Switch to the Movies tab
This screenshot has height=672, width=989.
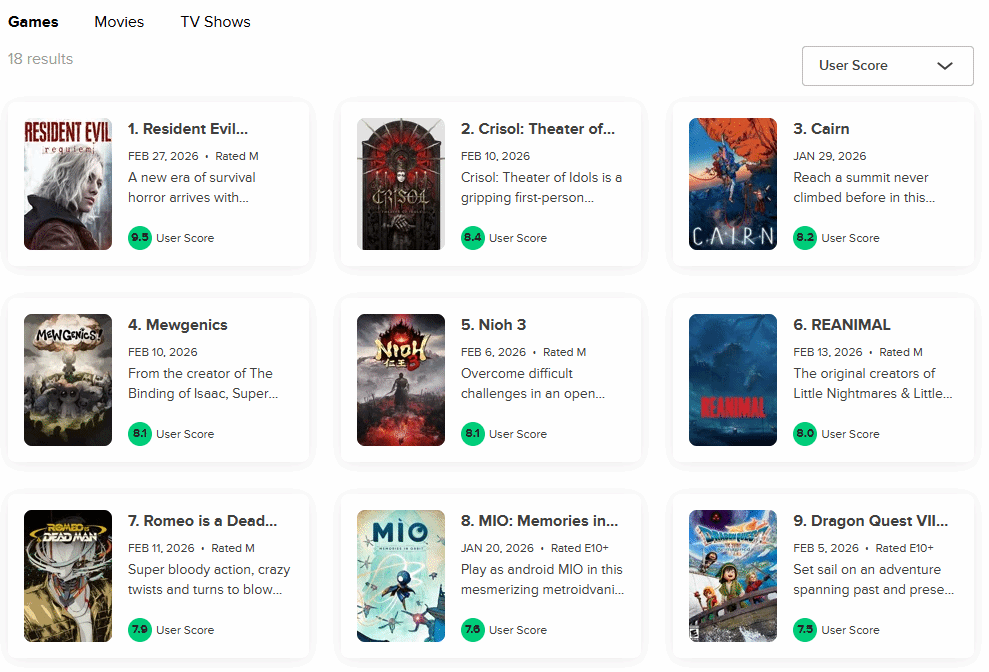click(119, 22)
